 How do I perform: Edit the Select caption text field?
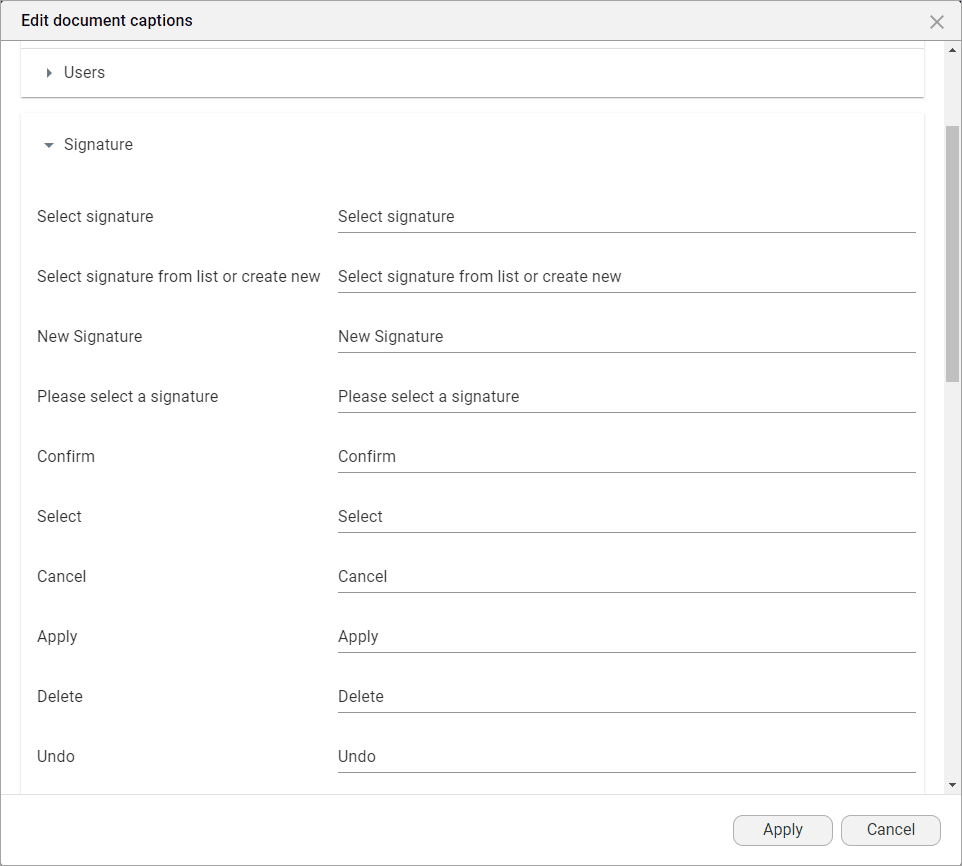(626, 517)
